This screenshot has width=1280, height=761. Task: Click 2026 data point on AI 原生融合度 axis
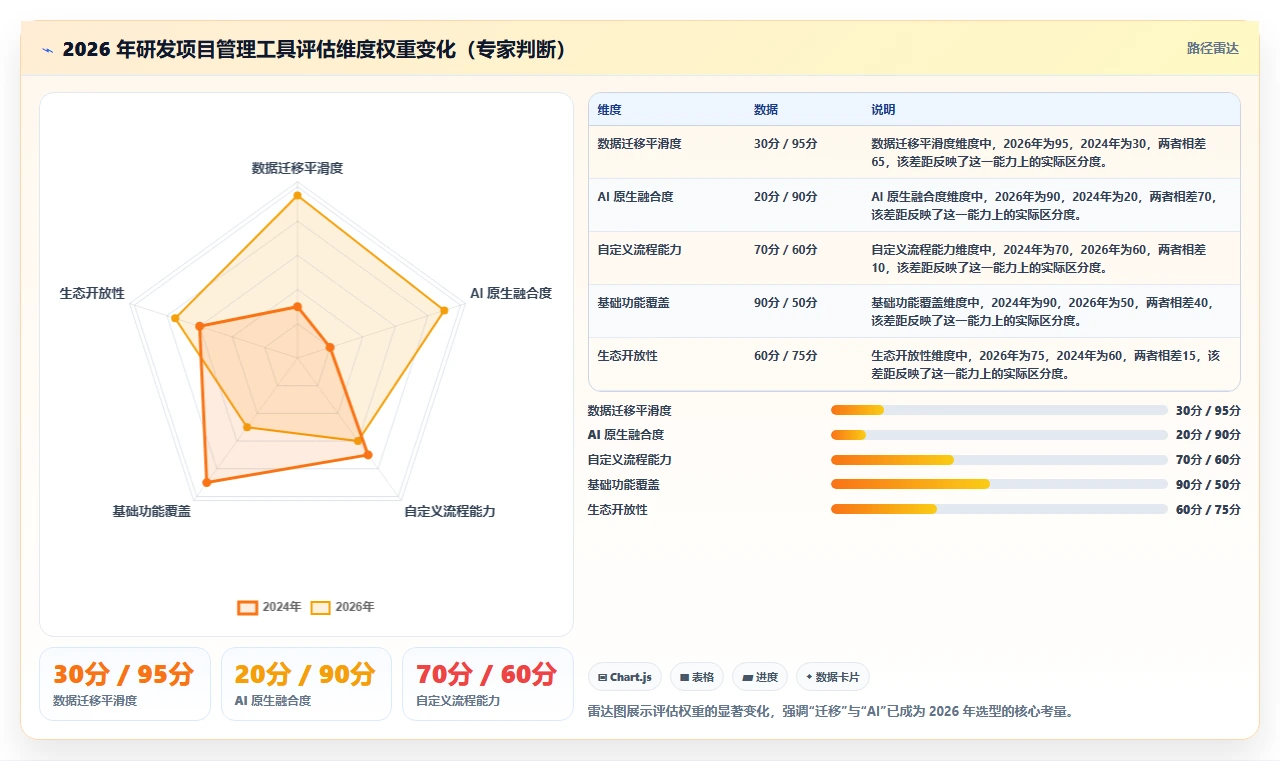click(x=444, y=310)
